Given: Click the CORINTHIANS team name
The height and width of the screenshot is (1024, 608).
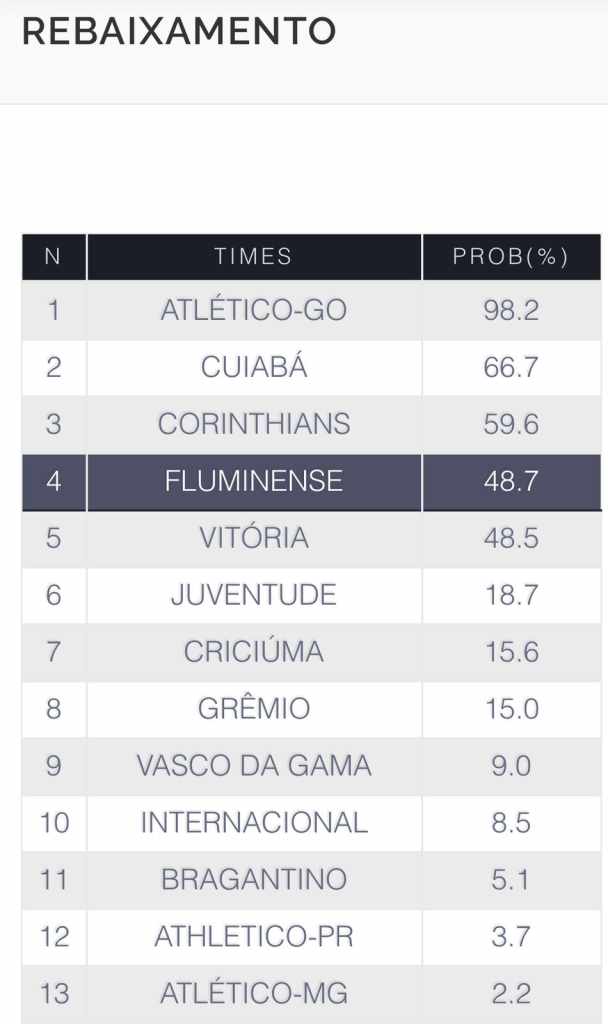Looking at the screenshot, I should coord(254,424).
